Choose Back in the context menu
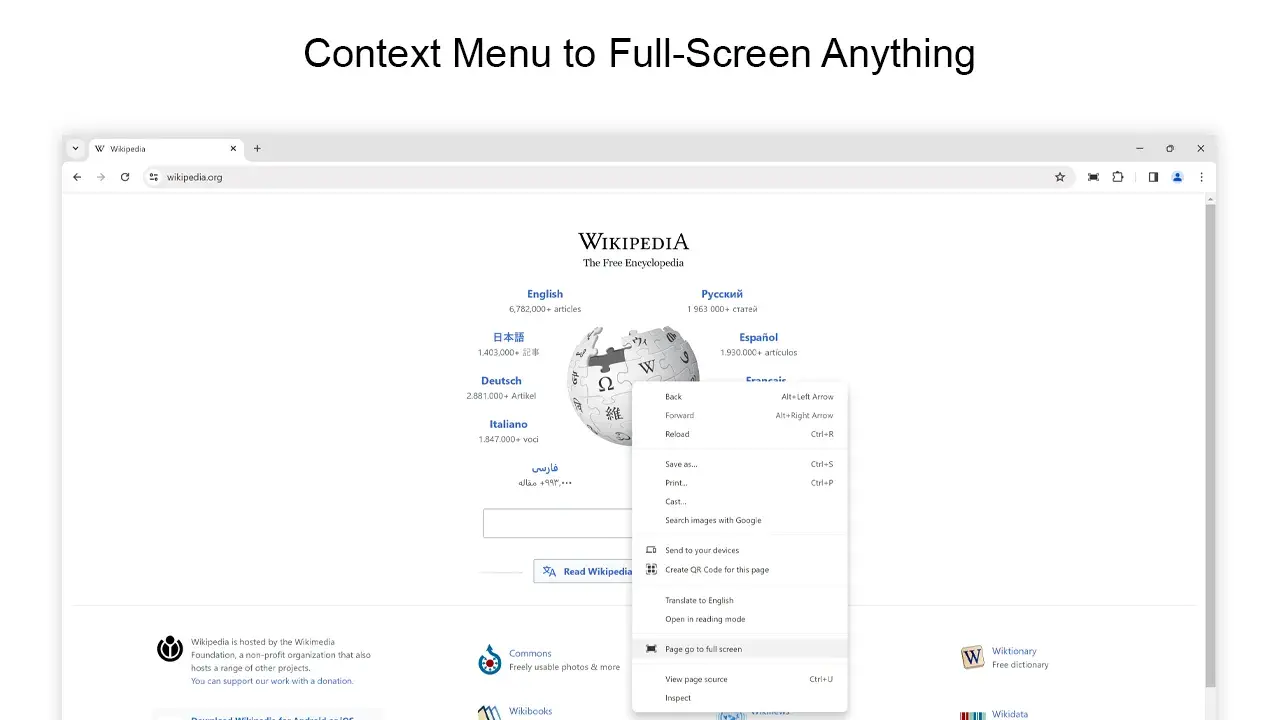The height and width of the screenshot is (720, 1280). 740,397
